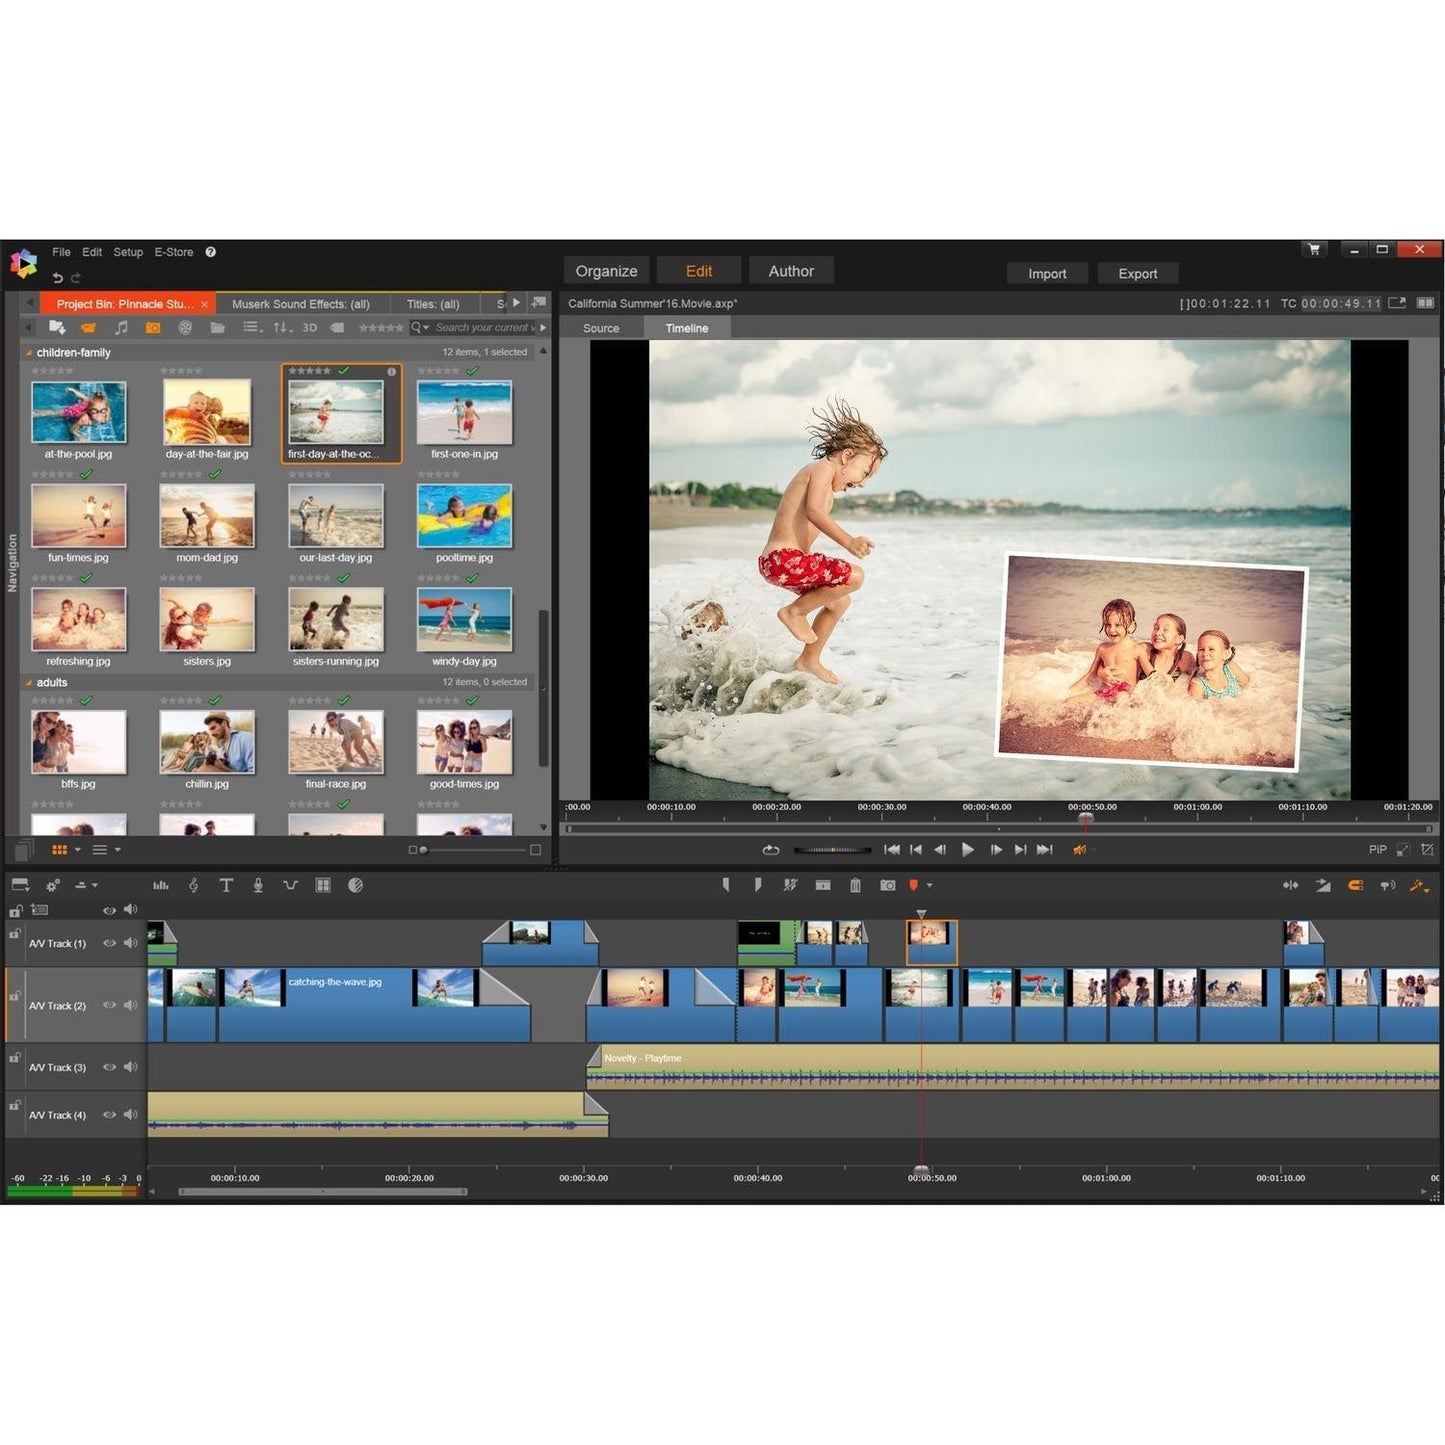Take a snapshot of the timeline frame

[888, 885]
